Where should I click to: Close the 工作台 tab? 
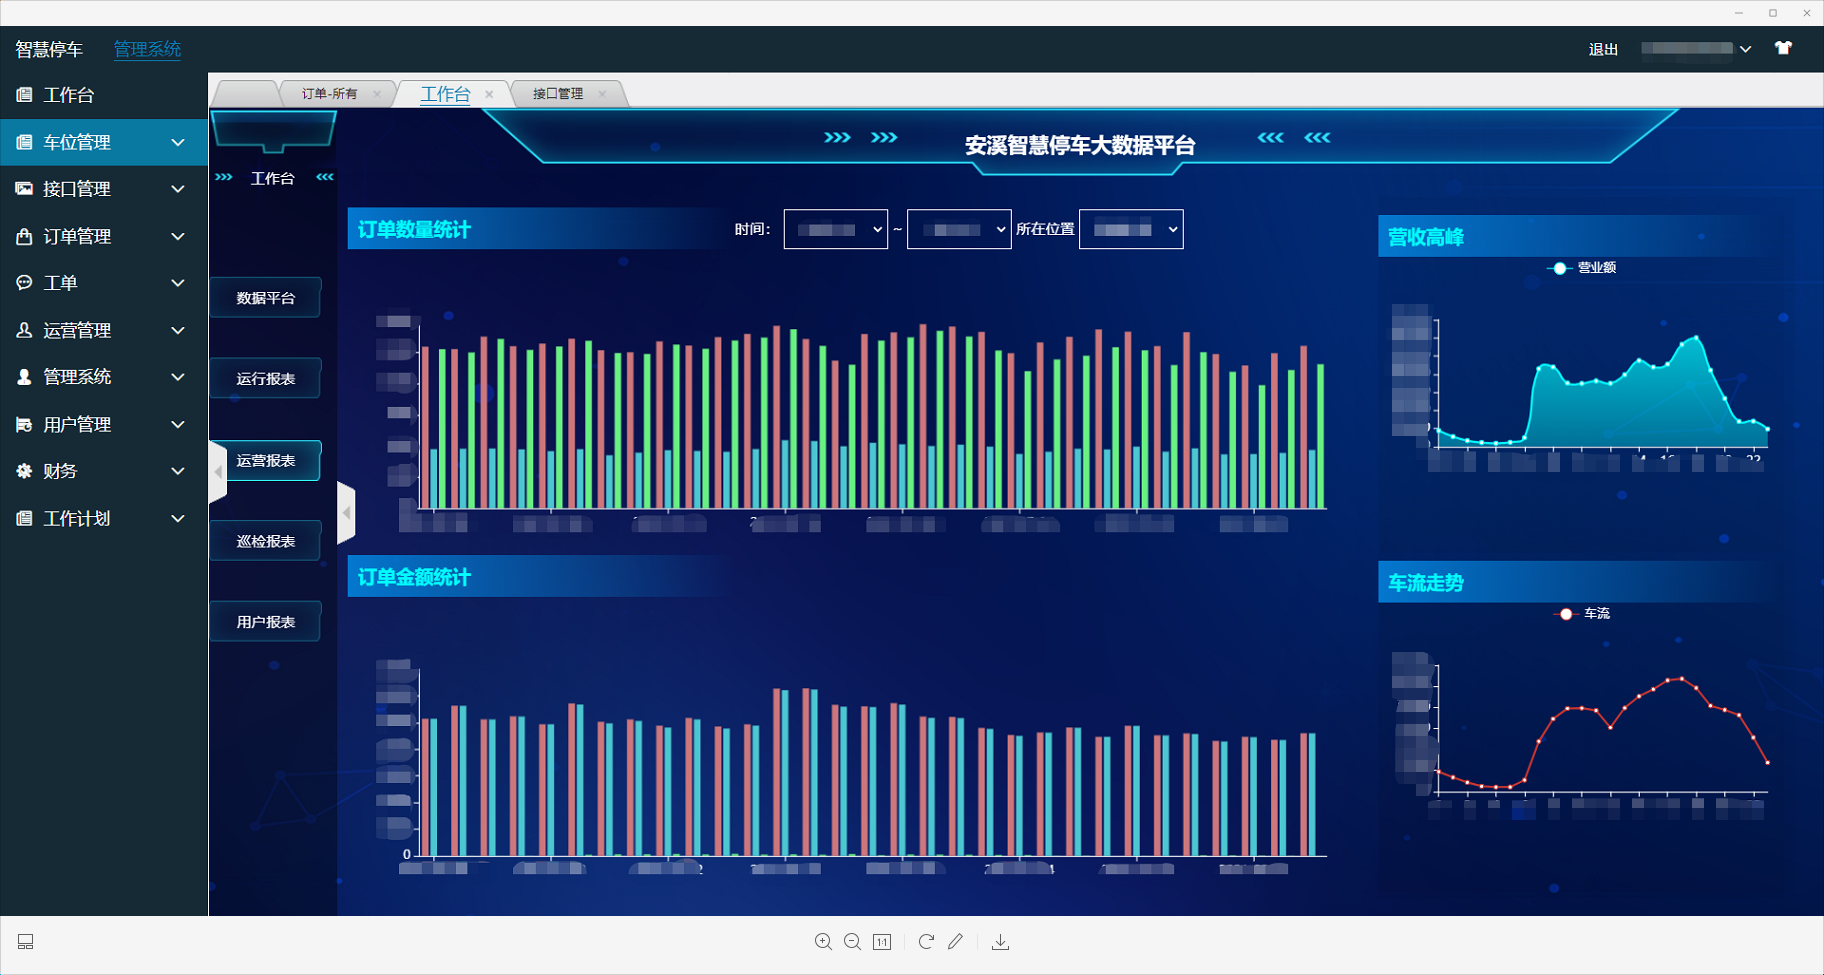click(x=489, y=94)
